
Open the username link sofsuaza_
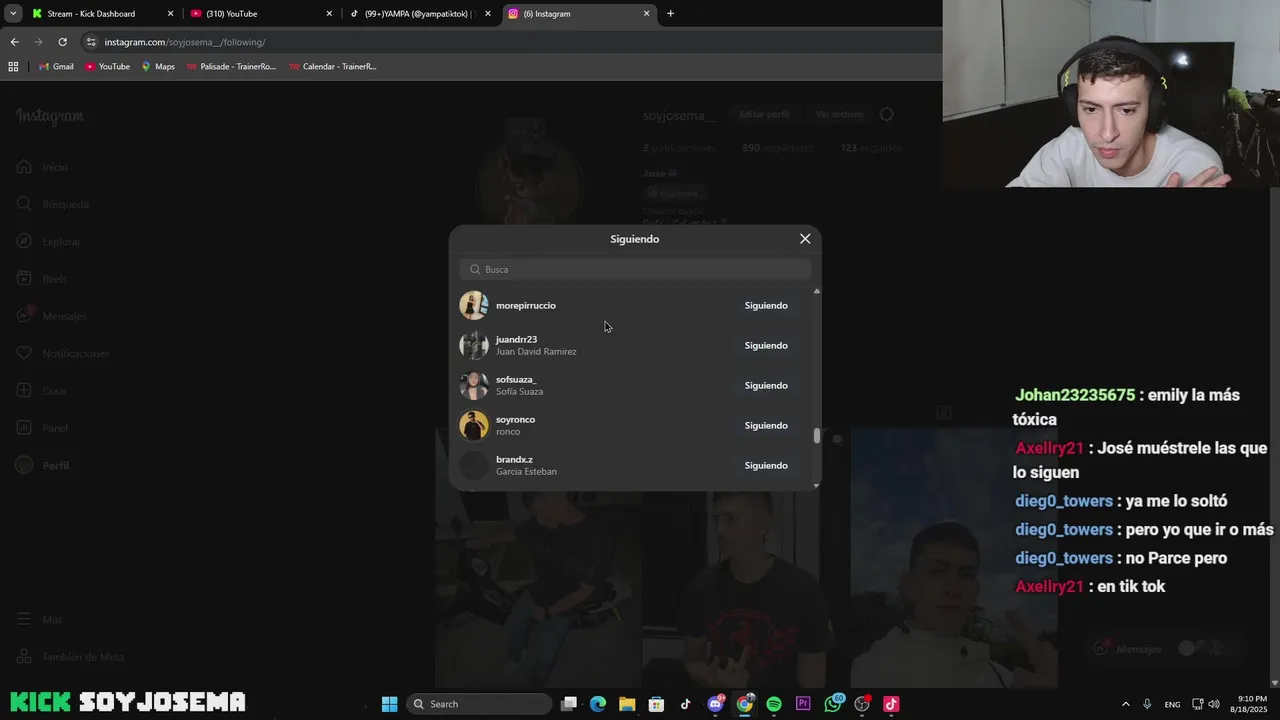click(x=516, y=379)
